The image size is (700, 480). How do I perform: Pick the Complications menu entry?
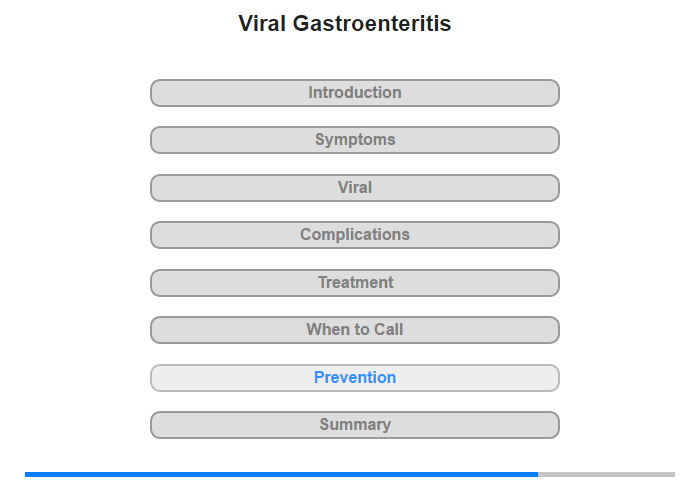[354, 235]
